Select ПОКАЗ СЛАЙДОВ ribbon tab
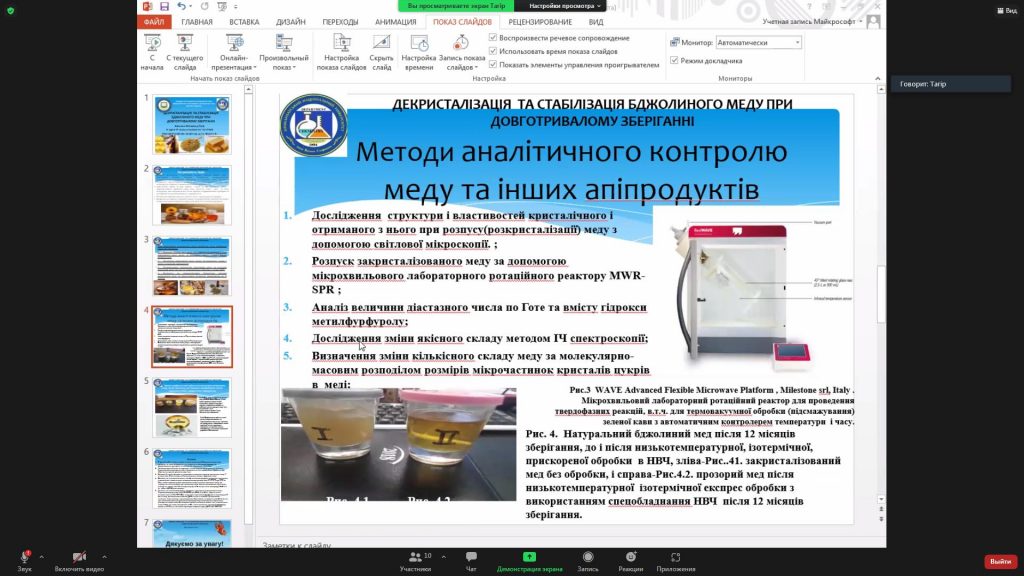The width and height of the screenshot is (1024, 576). click(x=462, y=22)
